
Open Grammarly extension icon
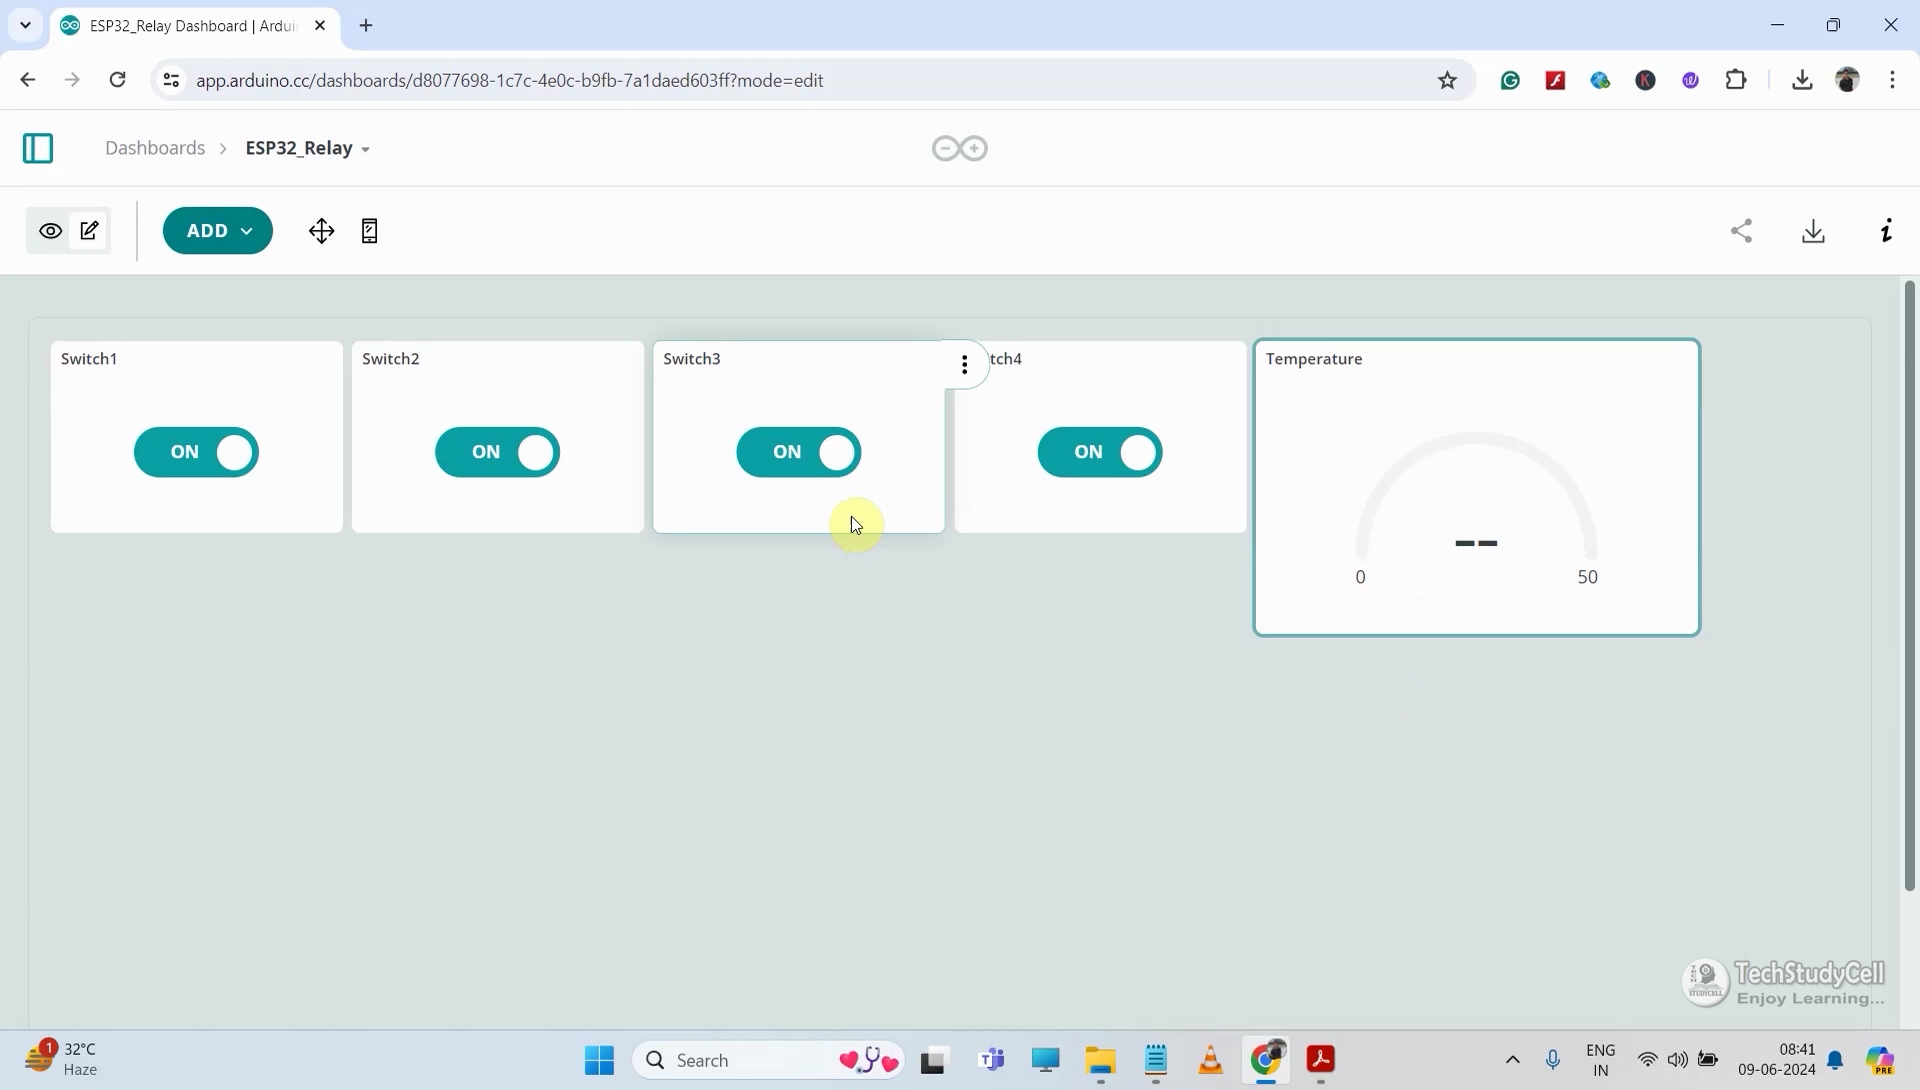(1510, 80)
